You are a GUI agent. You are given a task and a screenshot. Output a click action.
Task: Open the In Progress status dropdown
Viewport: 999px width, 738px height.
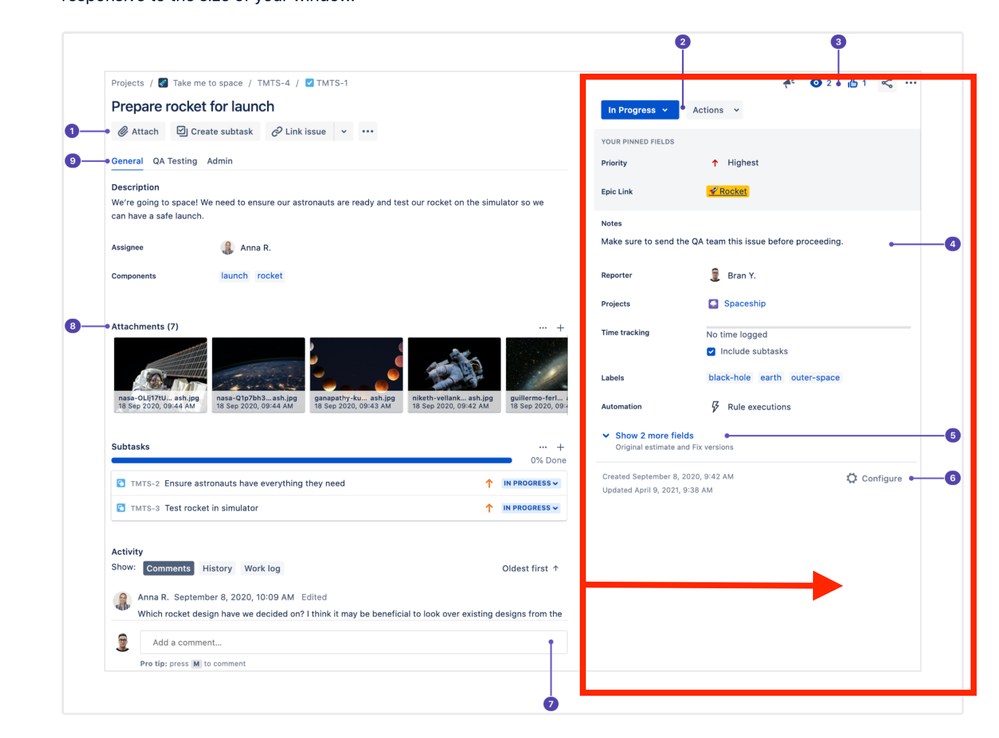point(639,110)
